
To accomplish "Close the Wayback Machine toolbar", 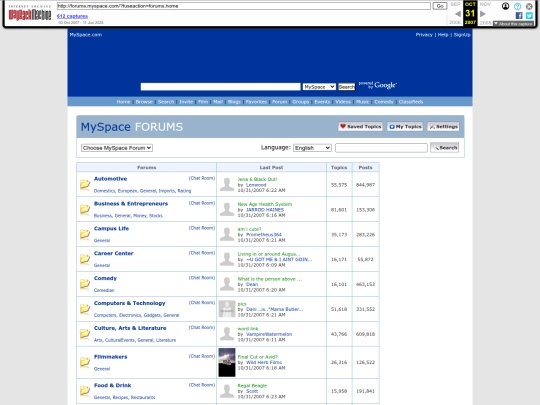I will pyautogui.click(x=529, y=6).
